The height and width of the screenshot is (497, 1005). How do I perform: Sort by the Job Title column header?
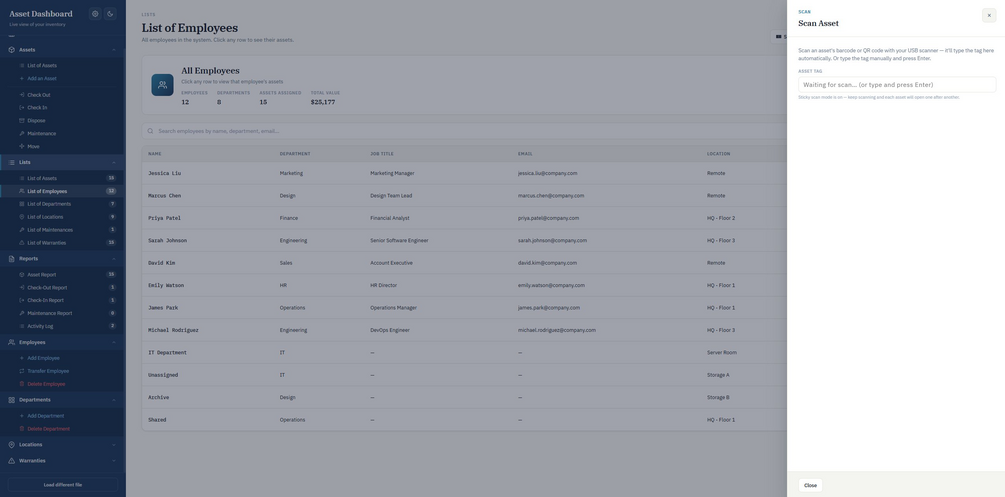(382, 154)
